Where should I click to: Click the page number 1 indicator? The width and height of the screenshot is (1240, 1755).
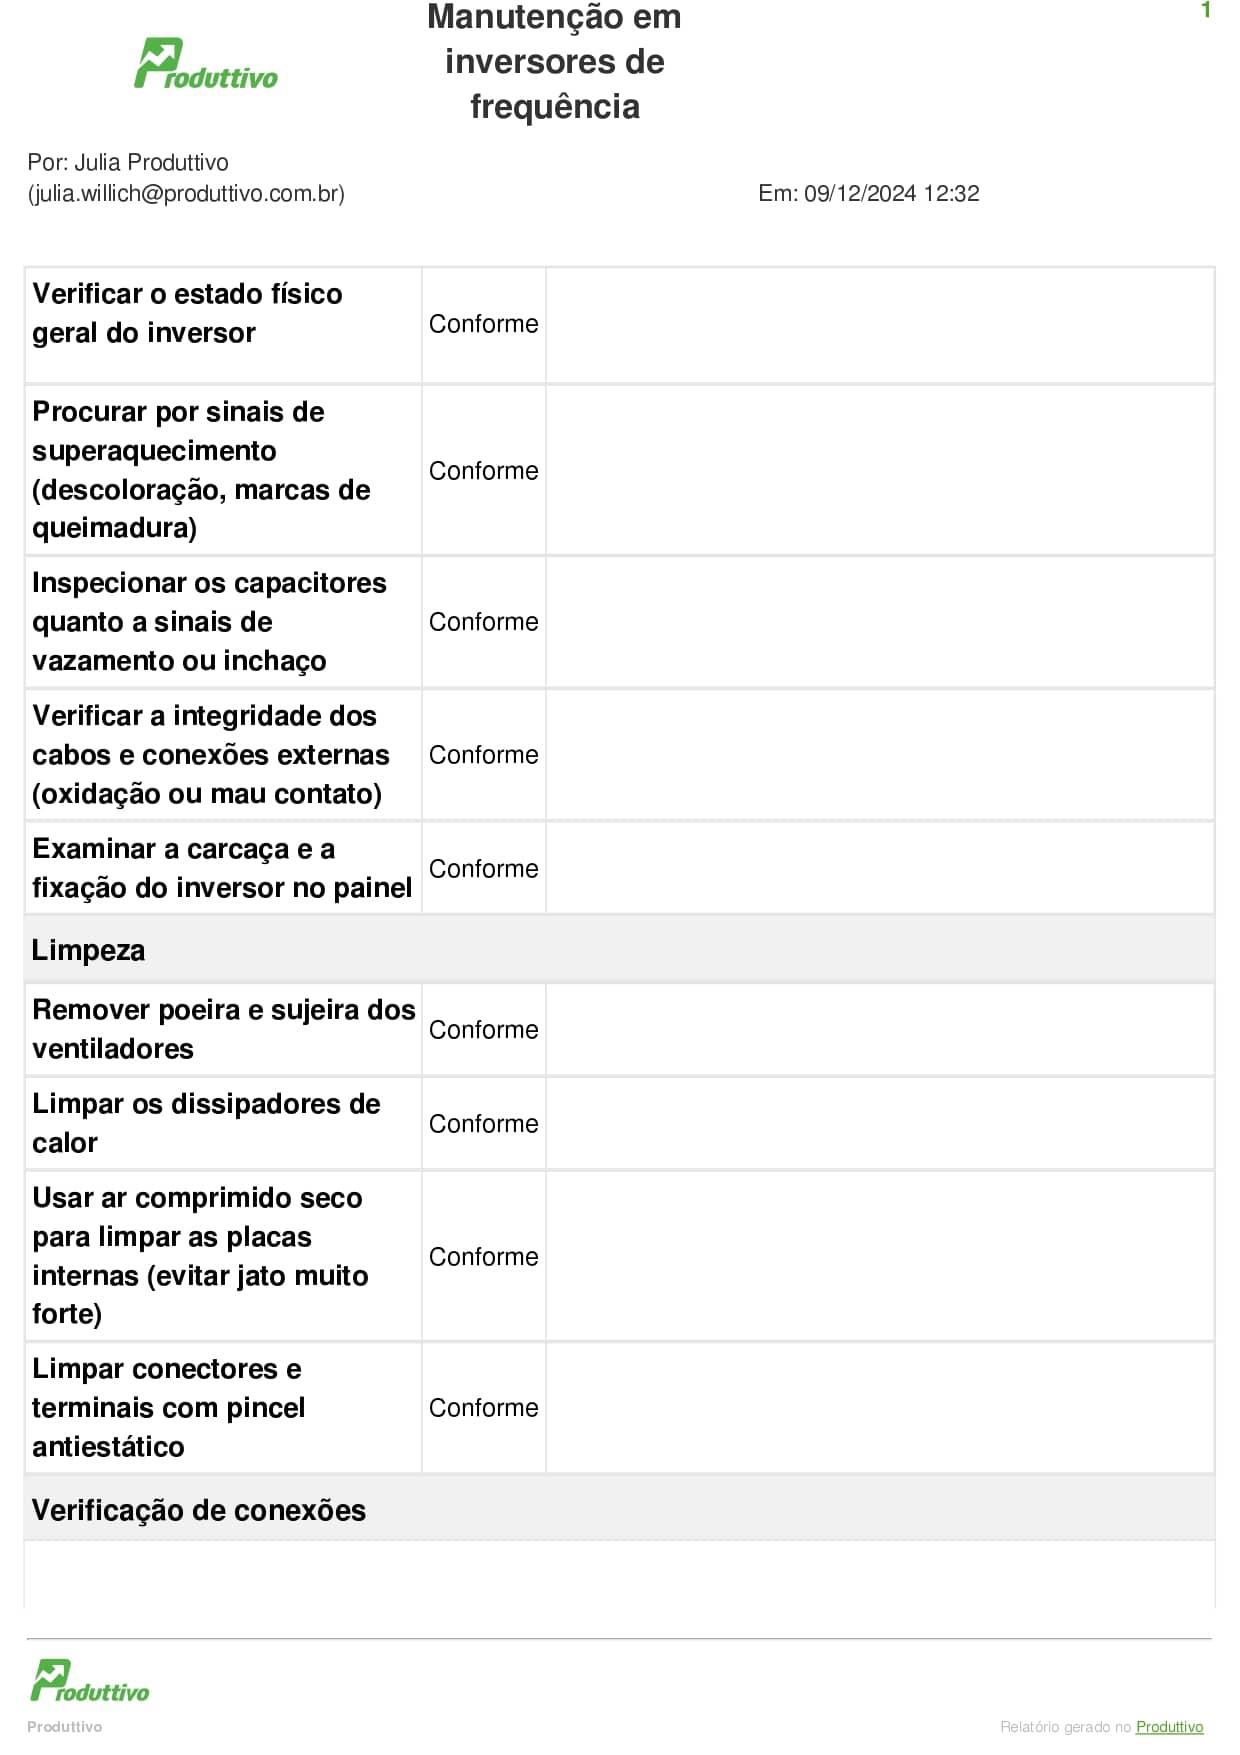[x=1205, y=11]
